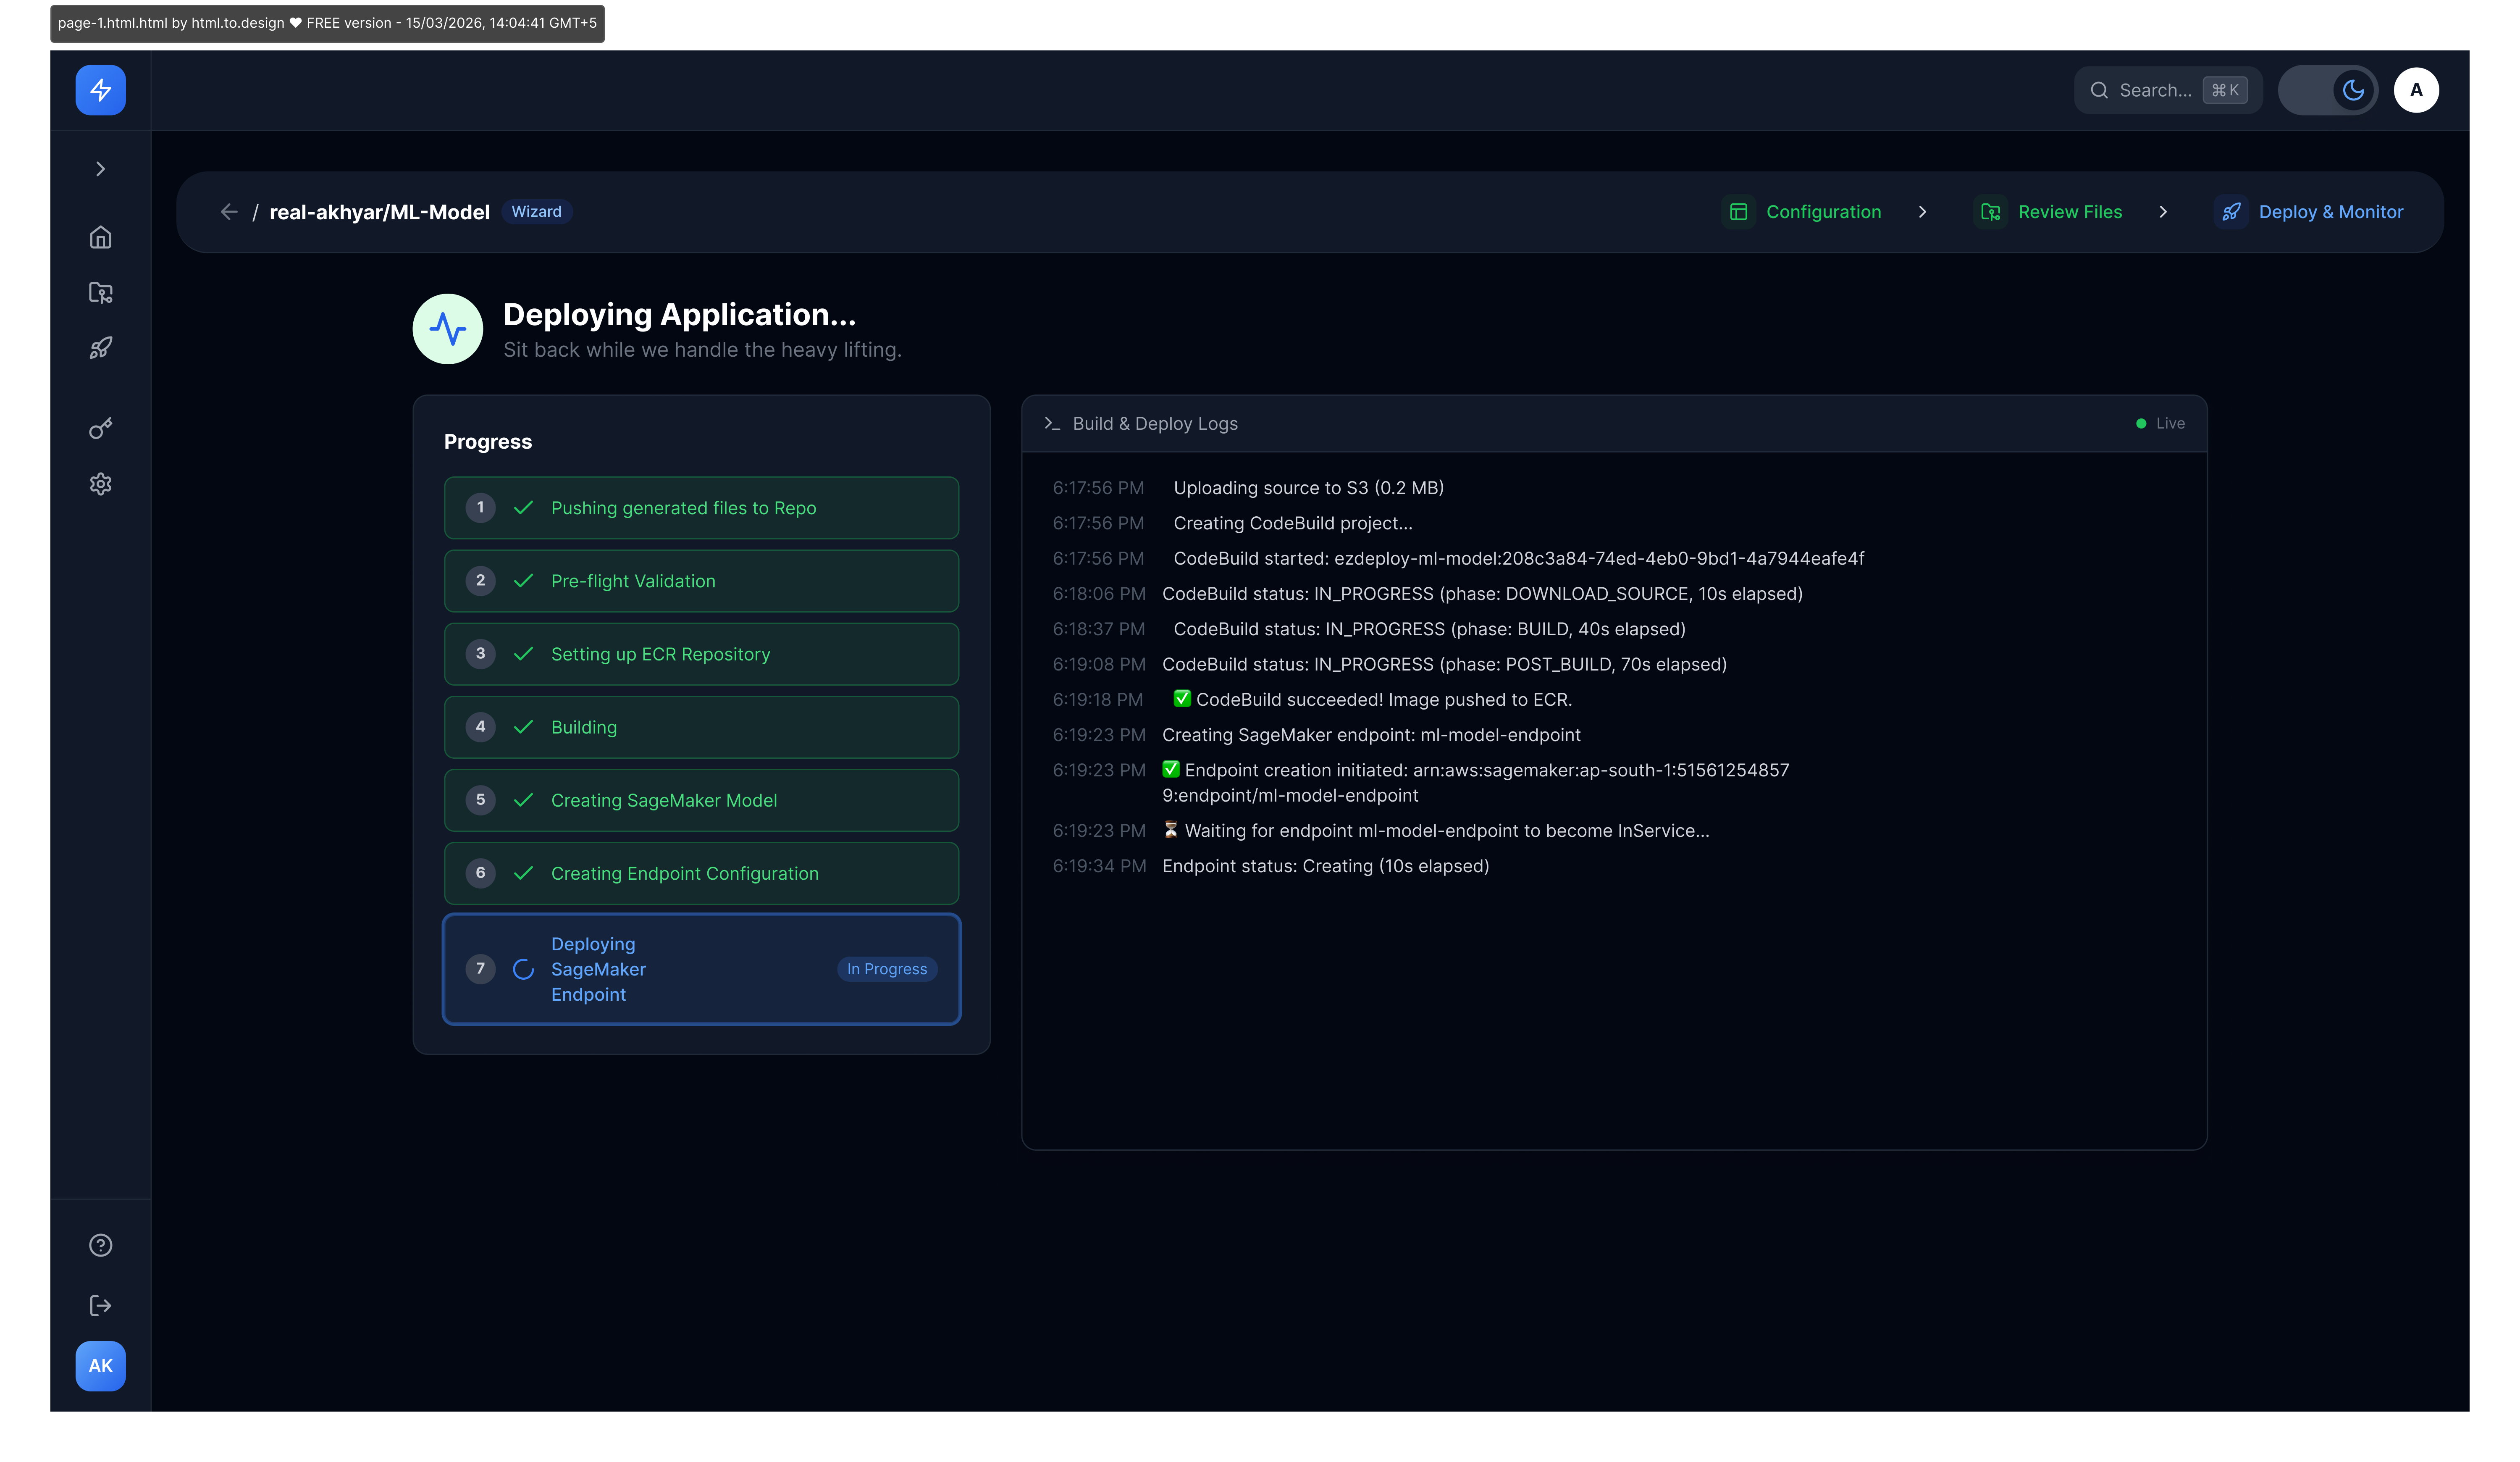This screenshot has width=2520, height=1462.
Task: Expand the sidebar using the chevron arrow
Action: 100,168
